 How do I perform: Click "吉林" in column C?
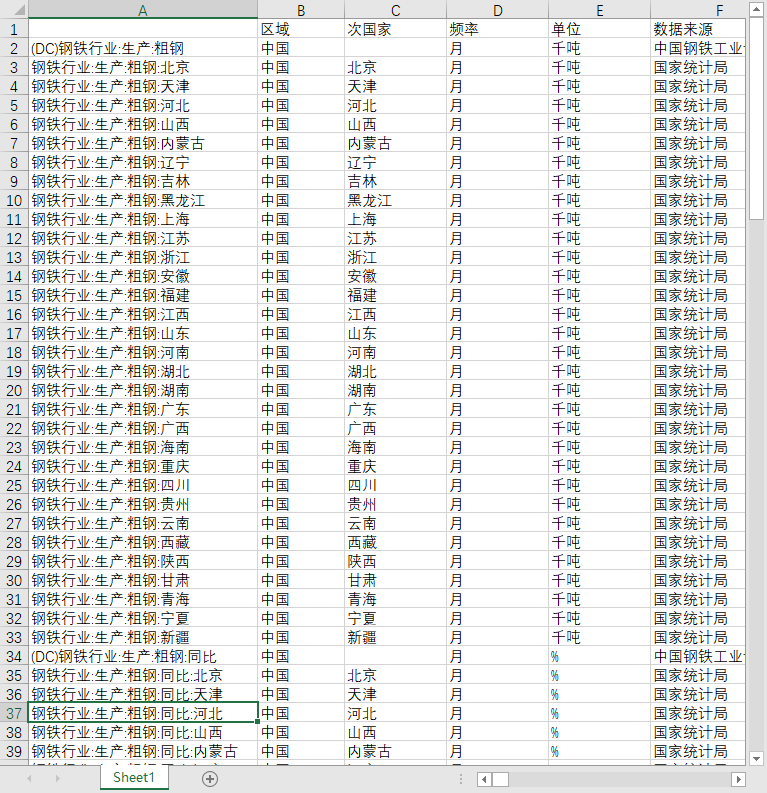[395, 182]
